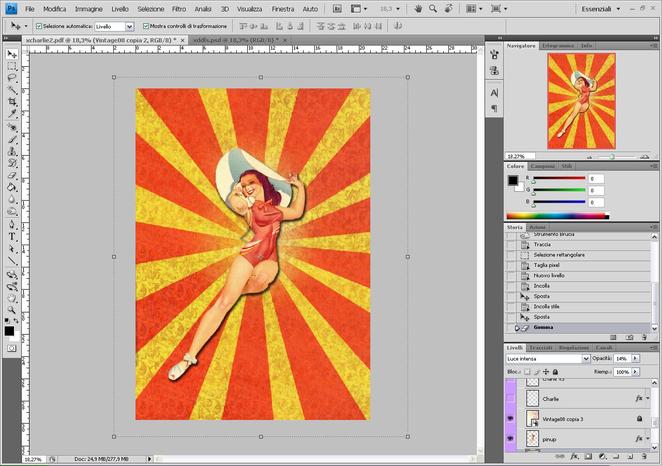Viewport: 662px width, 466px height.
Task: Switch to the viddix.psd document tab
Action: pos(236,40)
